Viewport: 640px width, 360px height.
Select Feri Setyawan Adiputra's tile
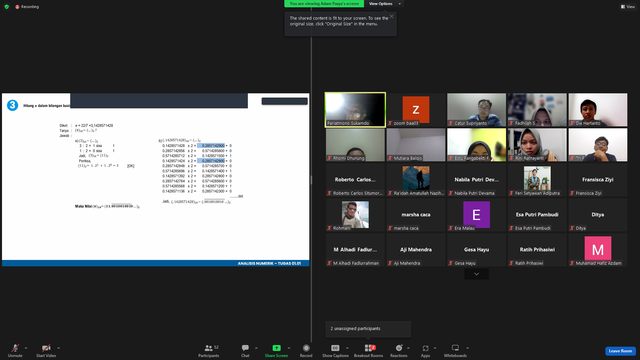[x=537, y=180]
